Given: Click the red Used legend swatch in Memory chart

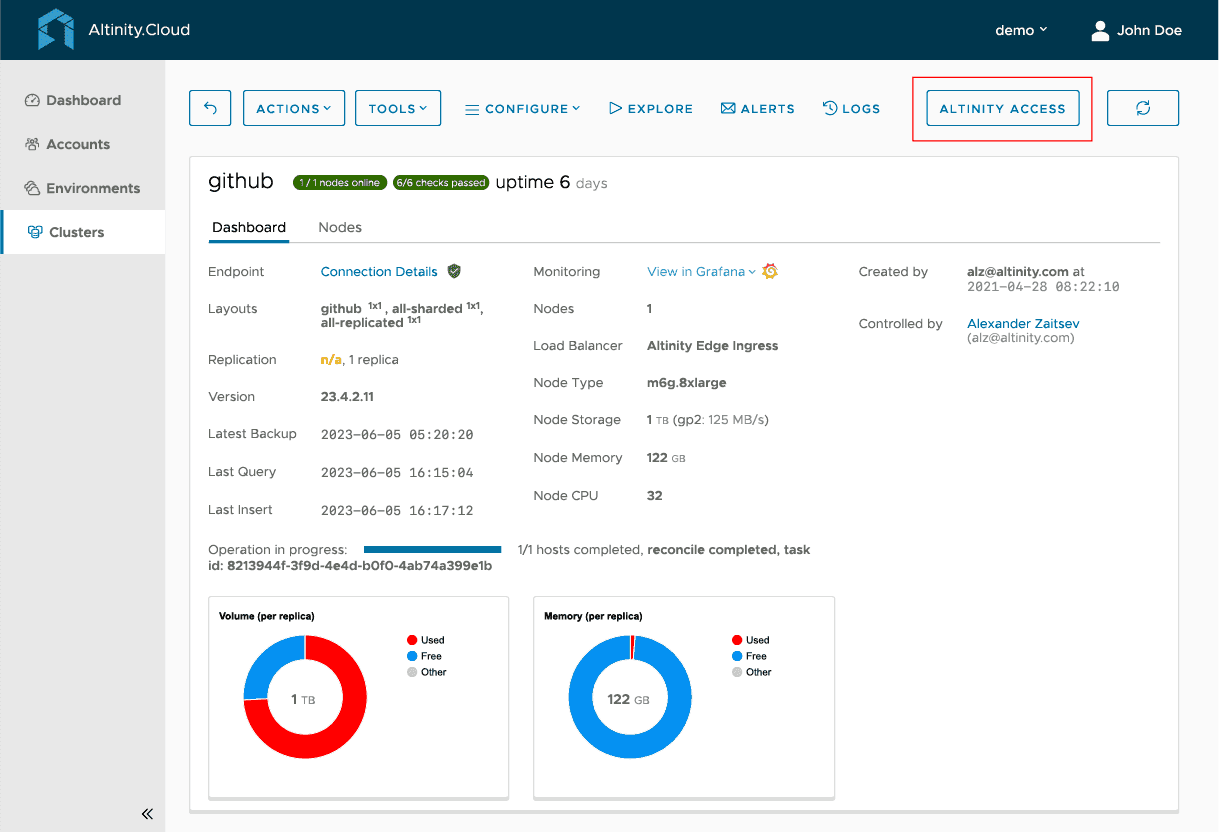Looking at the screenshot, I should click(x=738, y=640).
